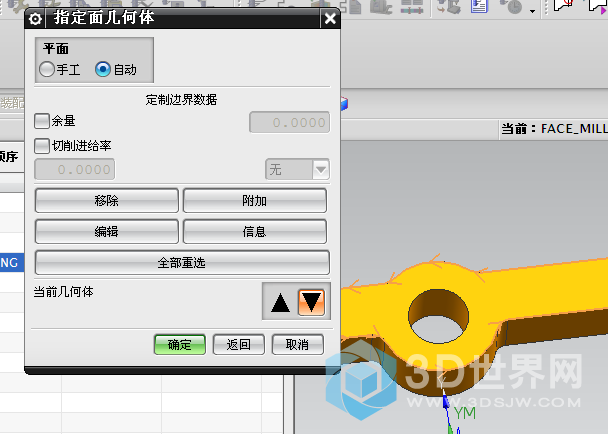Screen dimensions: 608x434
Task: Click the 附加 button
Action: pyautogui.click(x=255, y=201)
